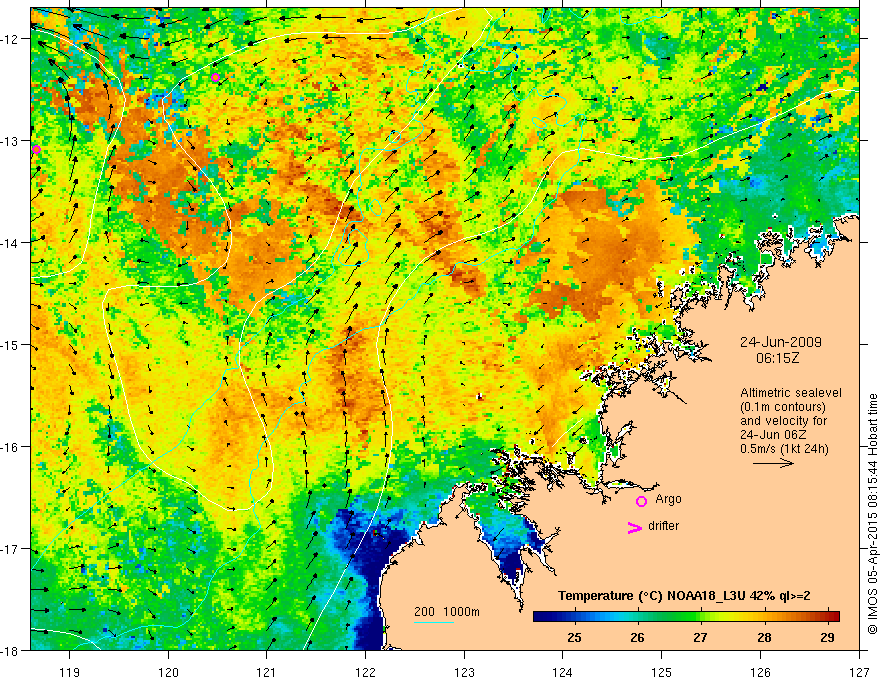The height and width of the screenshot is (680, 880).
Task: Click the -18 latitude axis label
Action: pos(12,650)
